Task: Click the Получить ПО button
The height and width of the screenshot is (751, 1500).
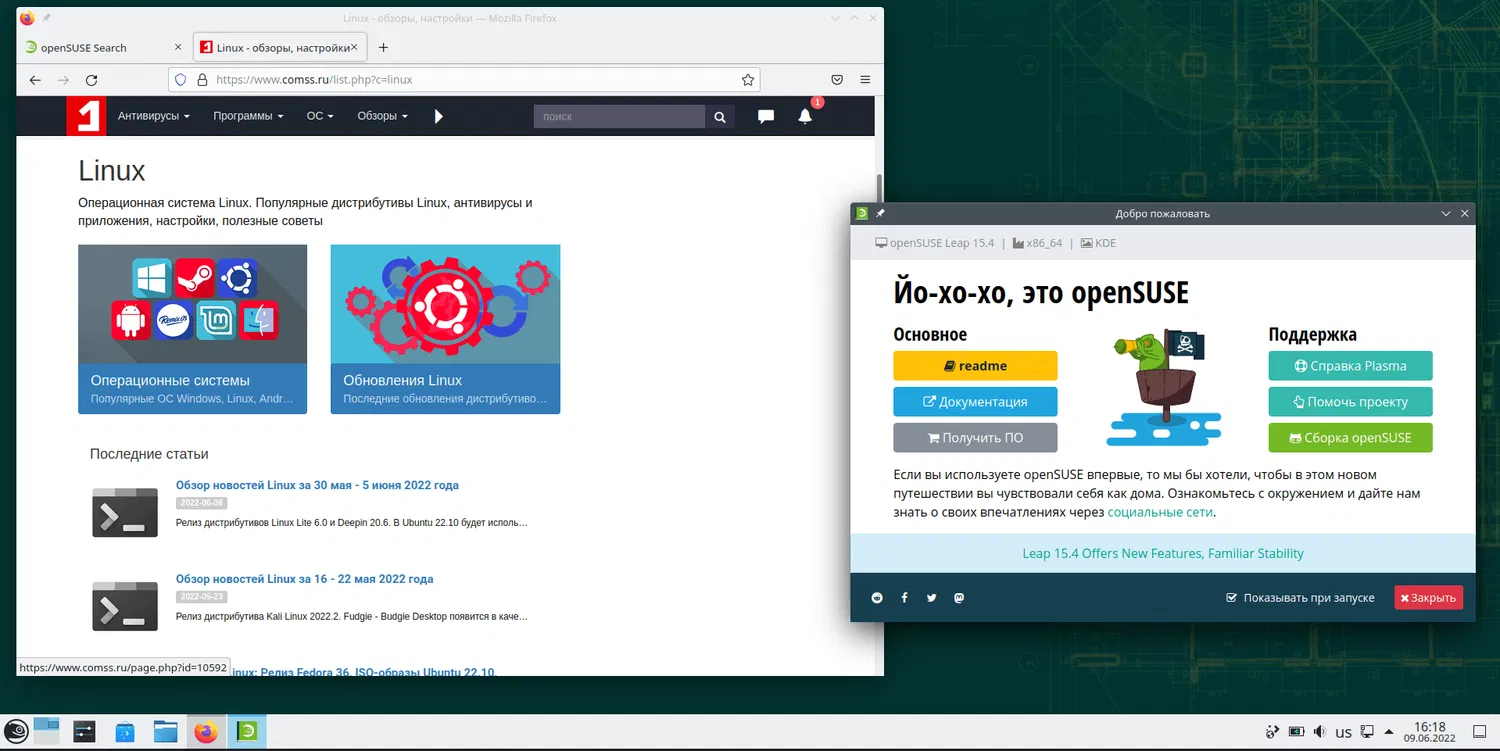Action: (975, 438)
